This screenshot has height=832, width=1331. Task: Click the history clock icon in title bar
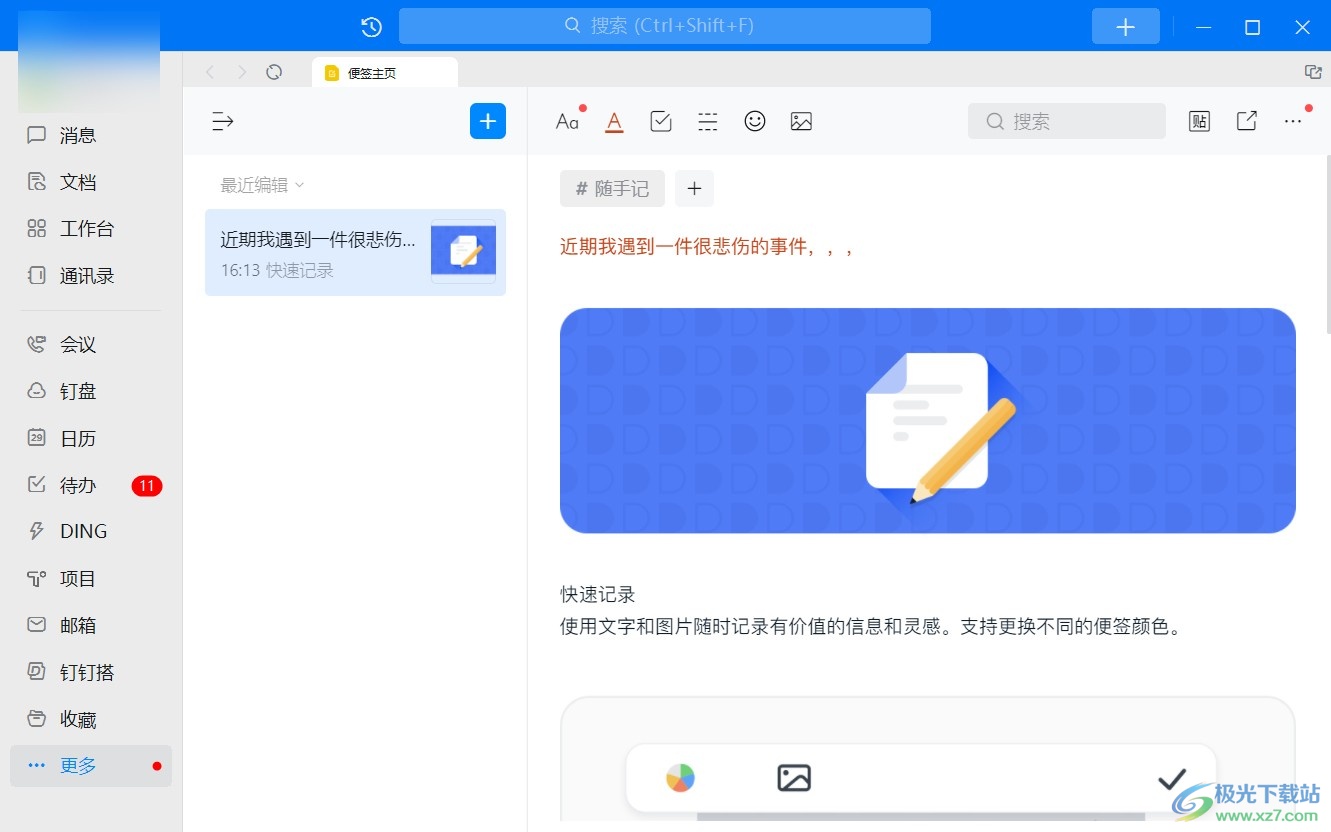click(372, 27)
